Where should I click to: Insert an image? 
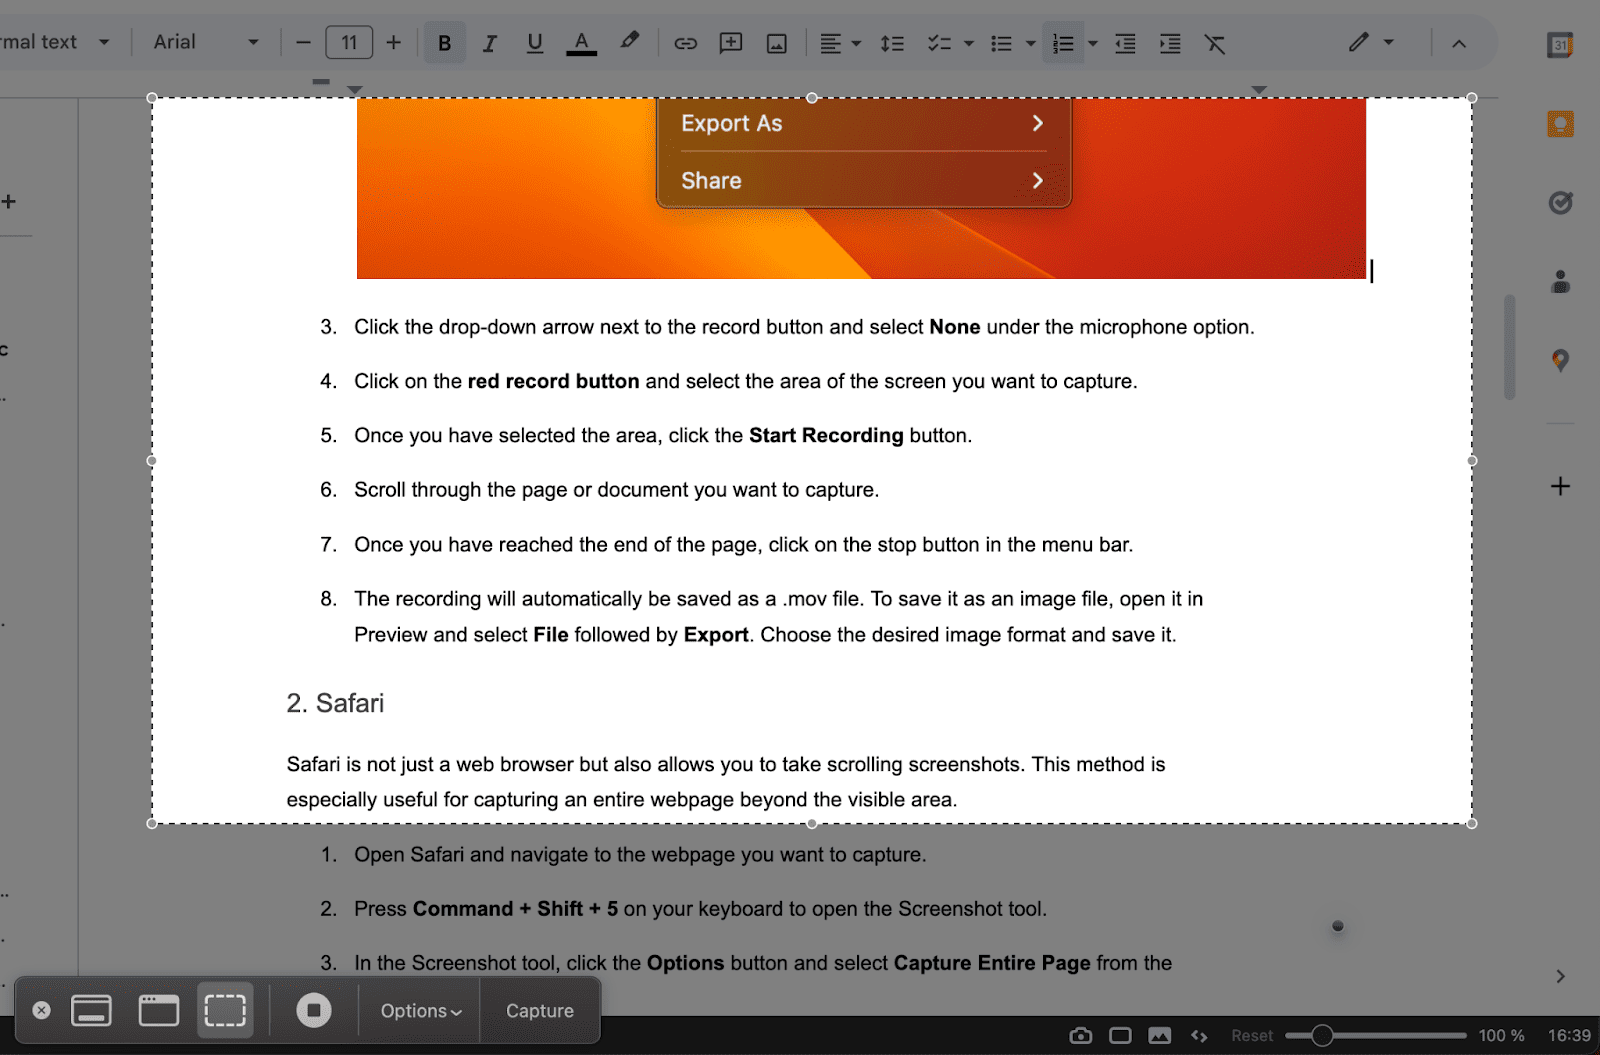[x=776, y=42]
